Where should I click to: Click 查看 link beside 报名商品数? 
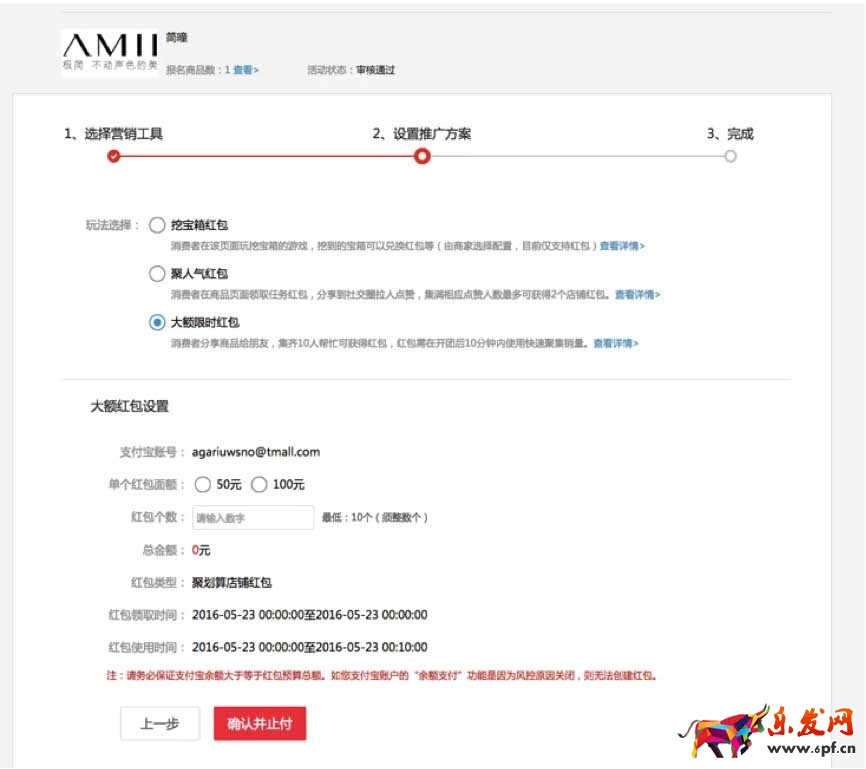[x=245, y=71]
